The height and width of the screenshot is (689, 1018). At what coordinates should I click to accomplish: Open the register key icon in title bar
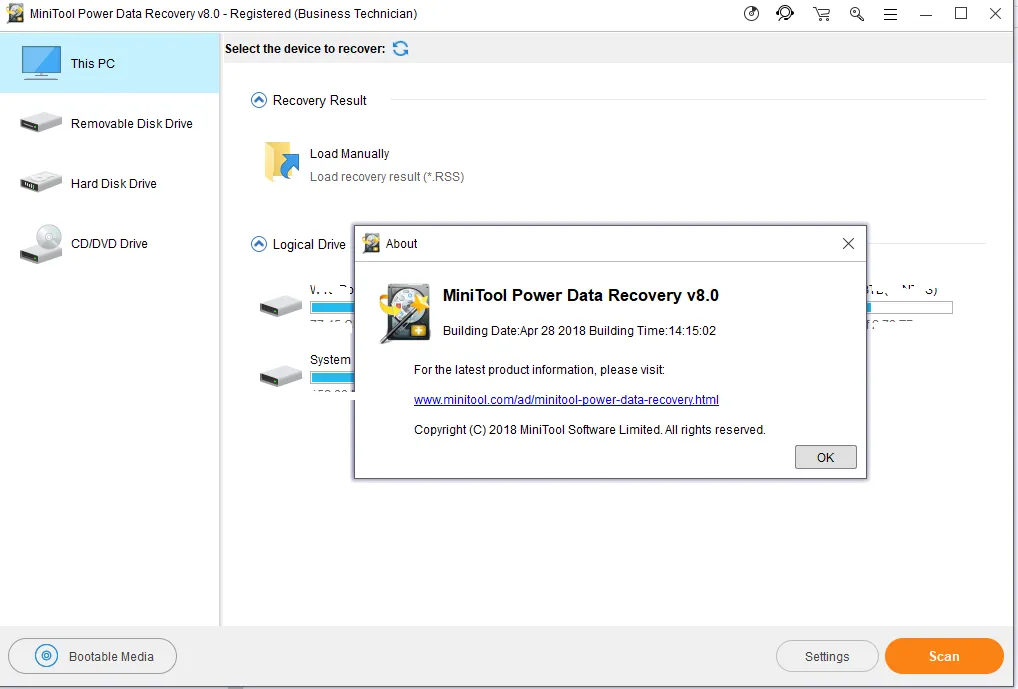pyautogui.click(x=856, y=14)
